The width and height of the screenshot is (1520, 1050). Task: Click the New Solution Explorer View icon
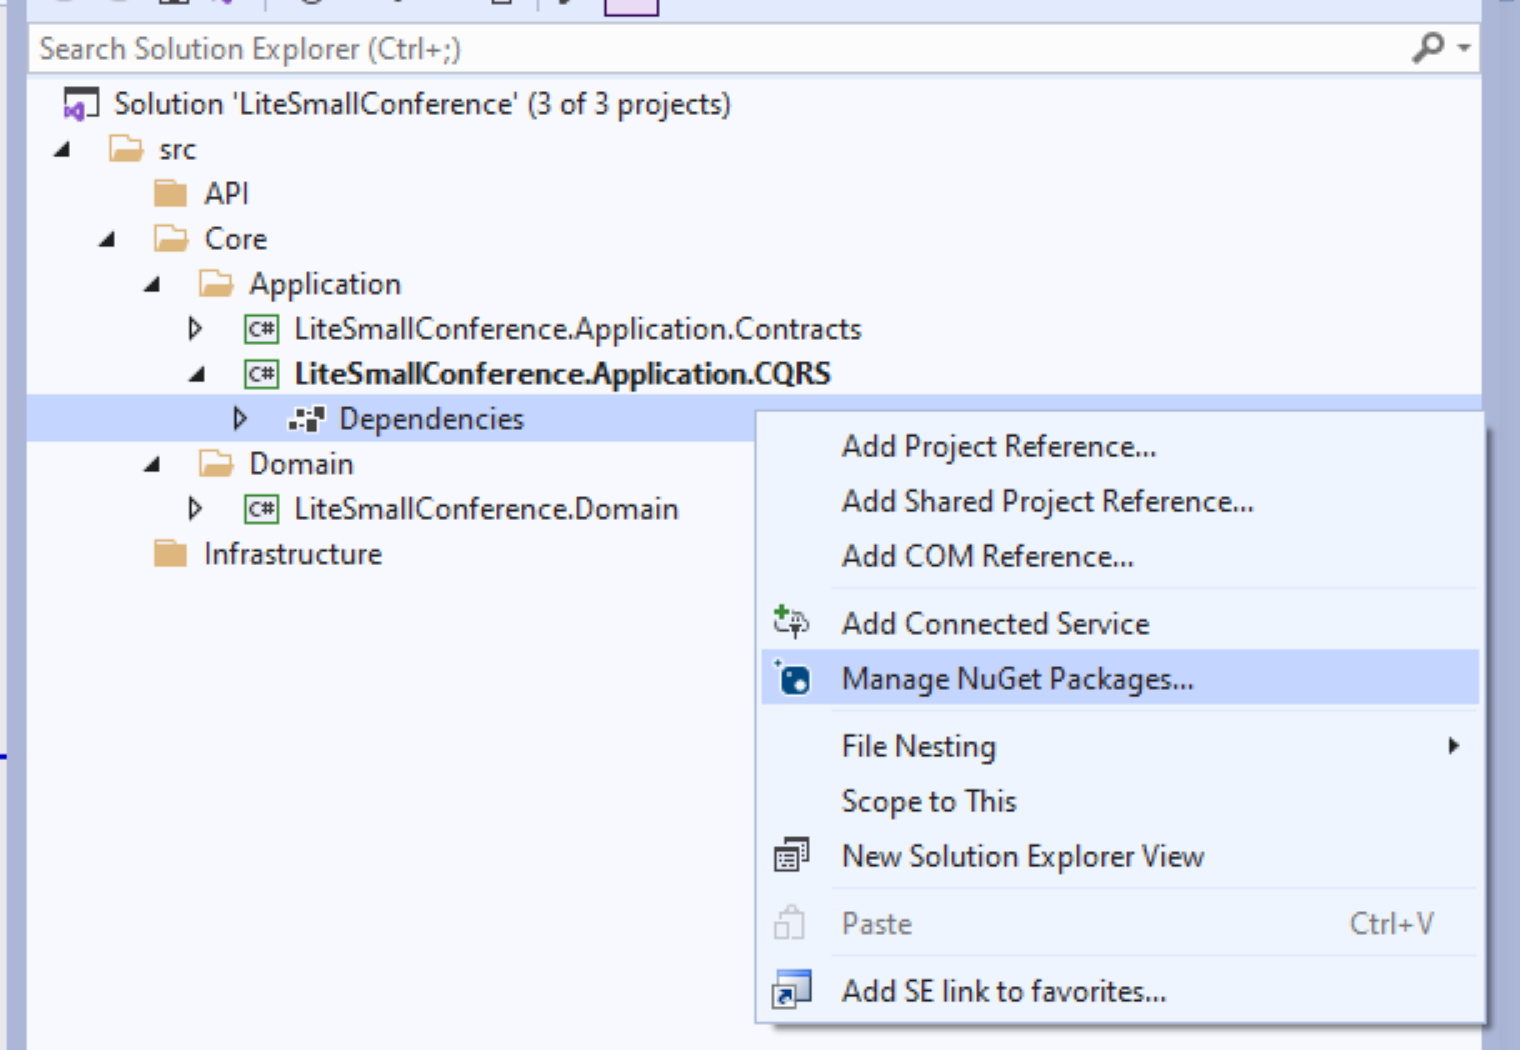tap(792, 856)
